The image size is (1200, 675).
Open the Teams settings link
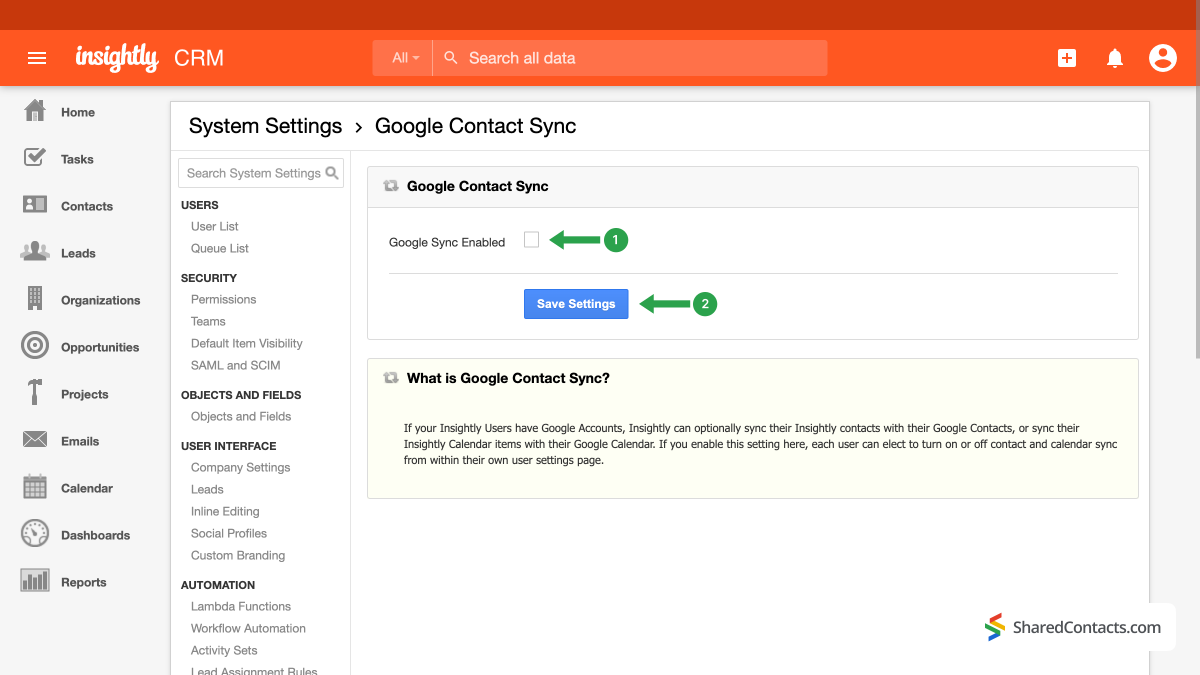[208, 321]
